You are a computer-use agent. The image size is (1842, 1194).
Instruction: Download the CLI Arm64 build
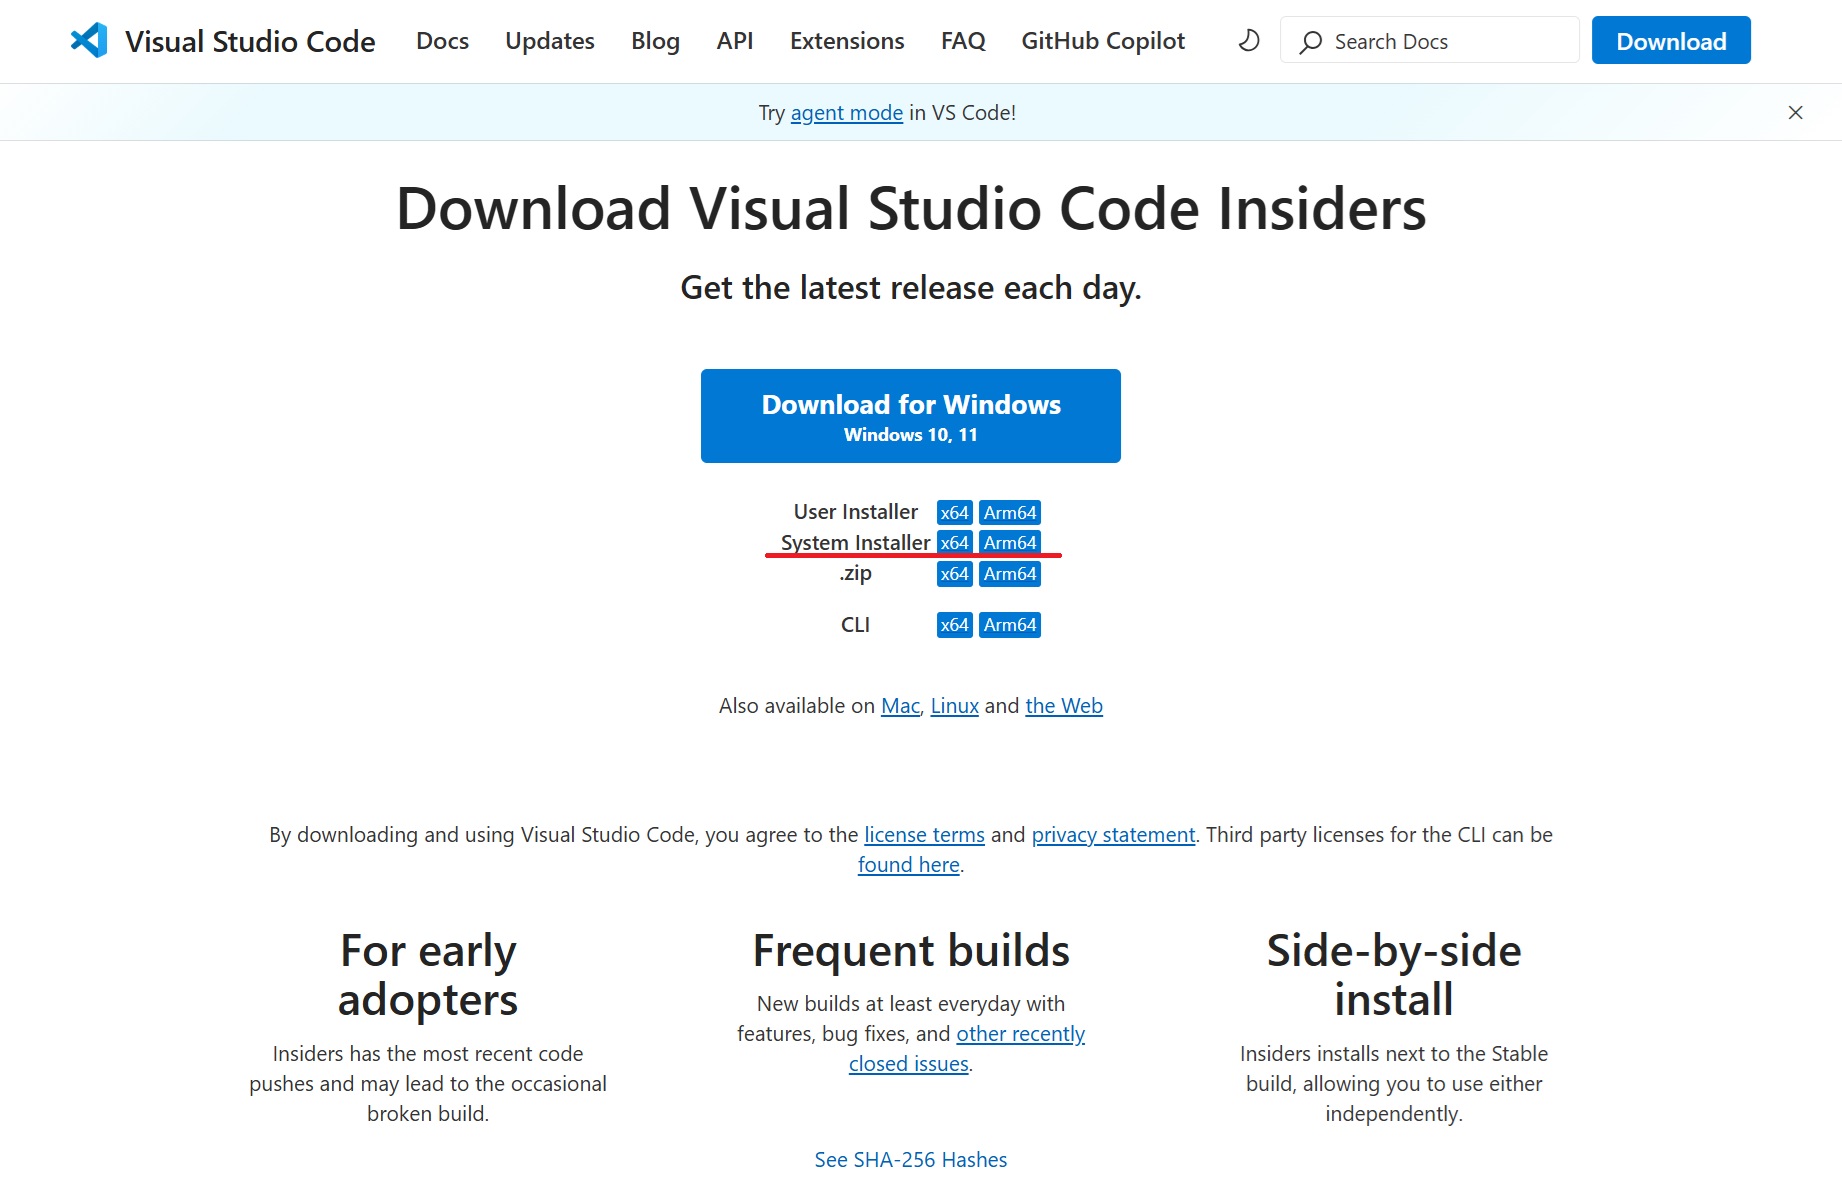(1009, 625)
